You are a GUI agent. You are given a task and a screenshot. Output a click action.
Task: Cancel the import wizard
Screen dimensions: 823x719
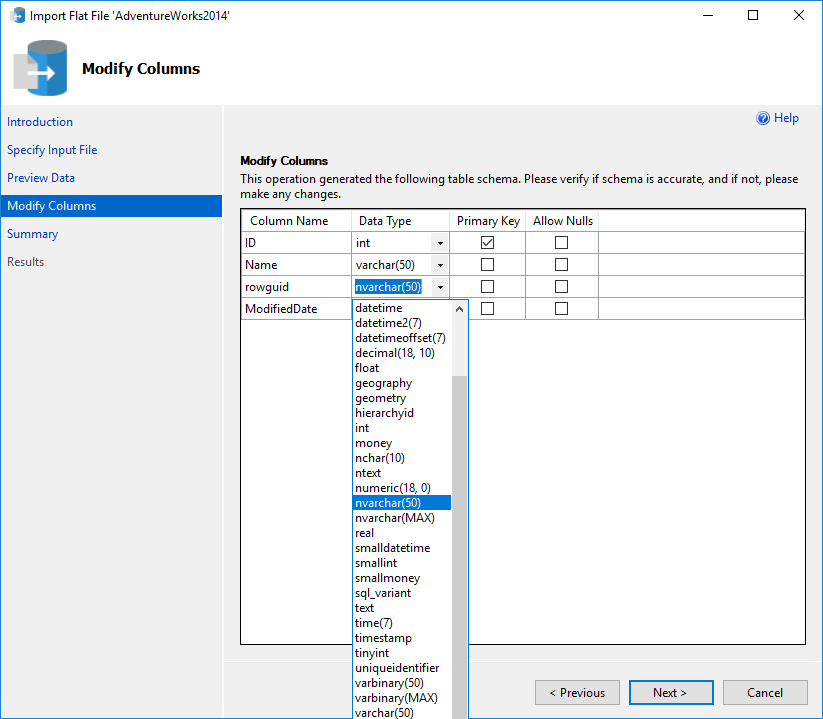(765, 693)
